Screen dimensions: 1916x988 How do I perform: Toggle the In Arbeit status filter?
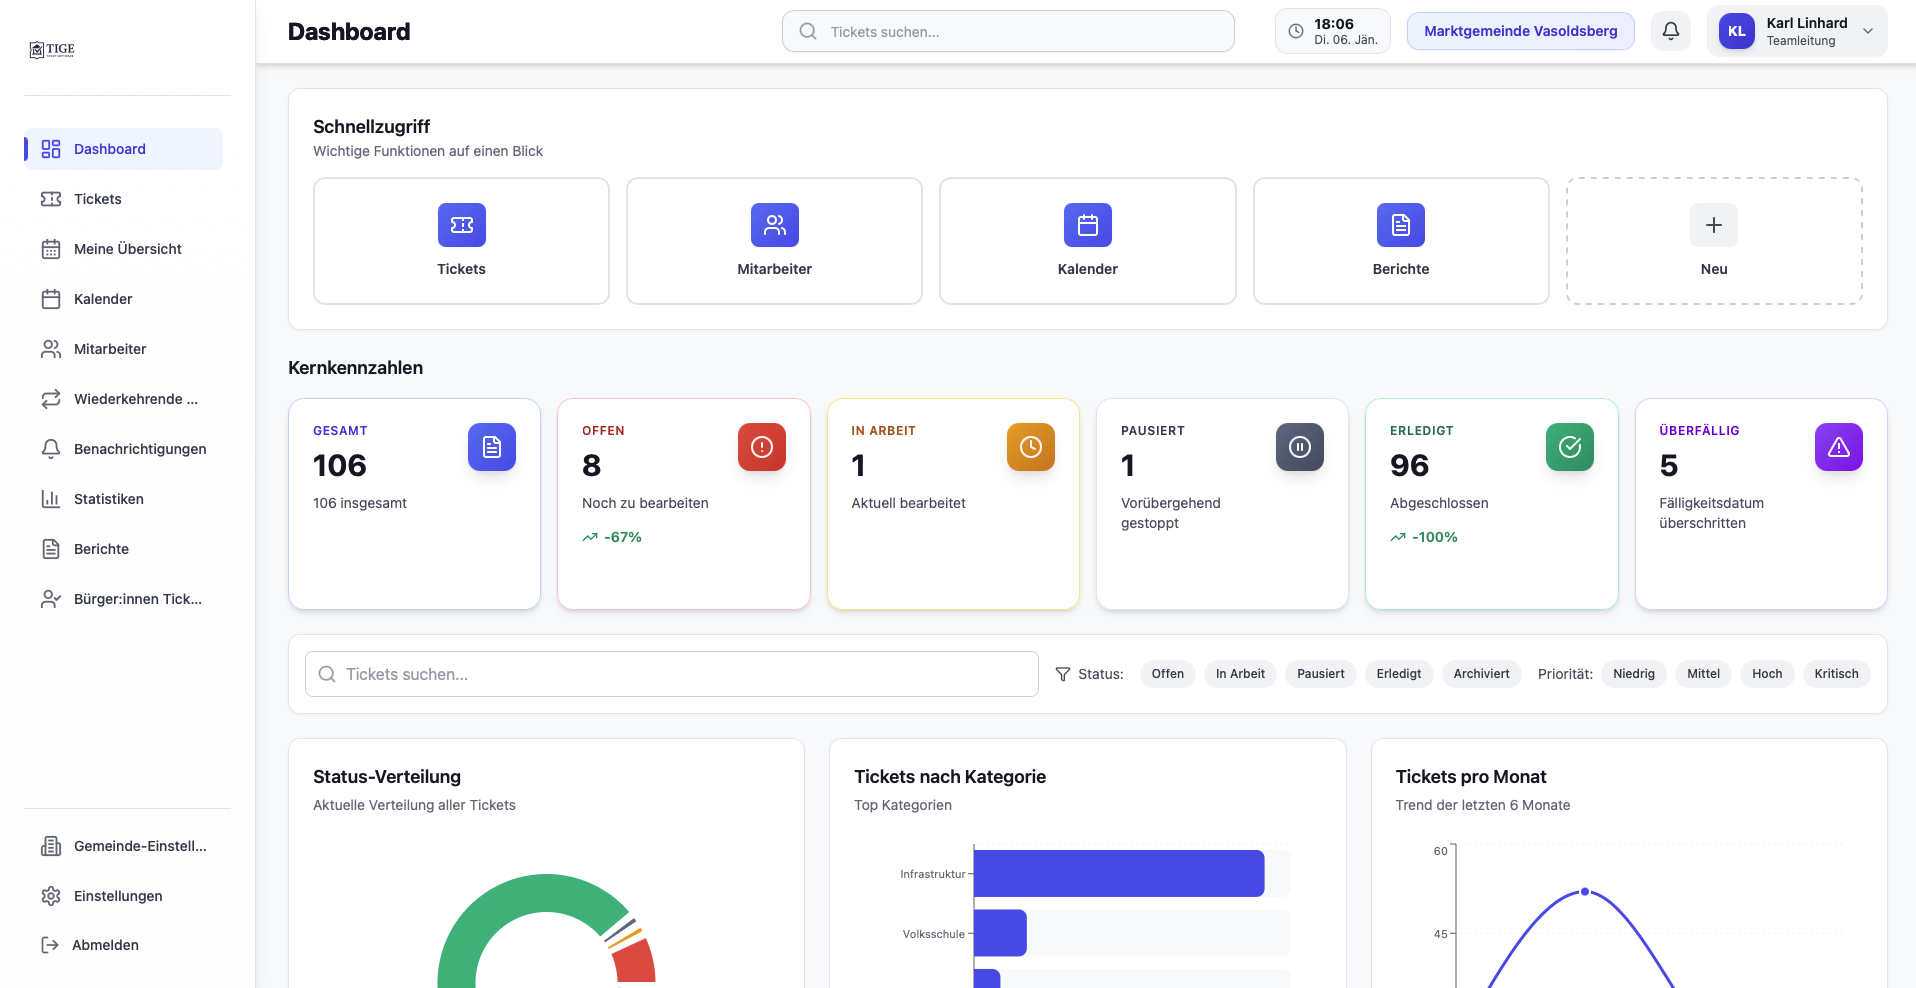click(x=1240, y=674)
